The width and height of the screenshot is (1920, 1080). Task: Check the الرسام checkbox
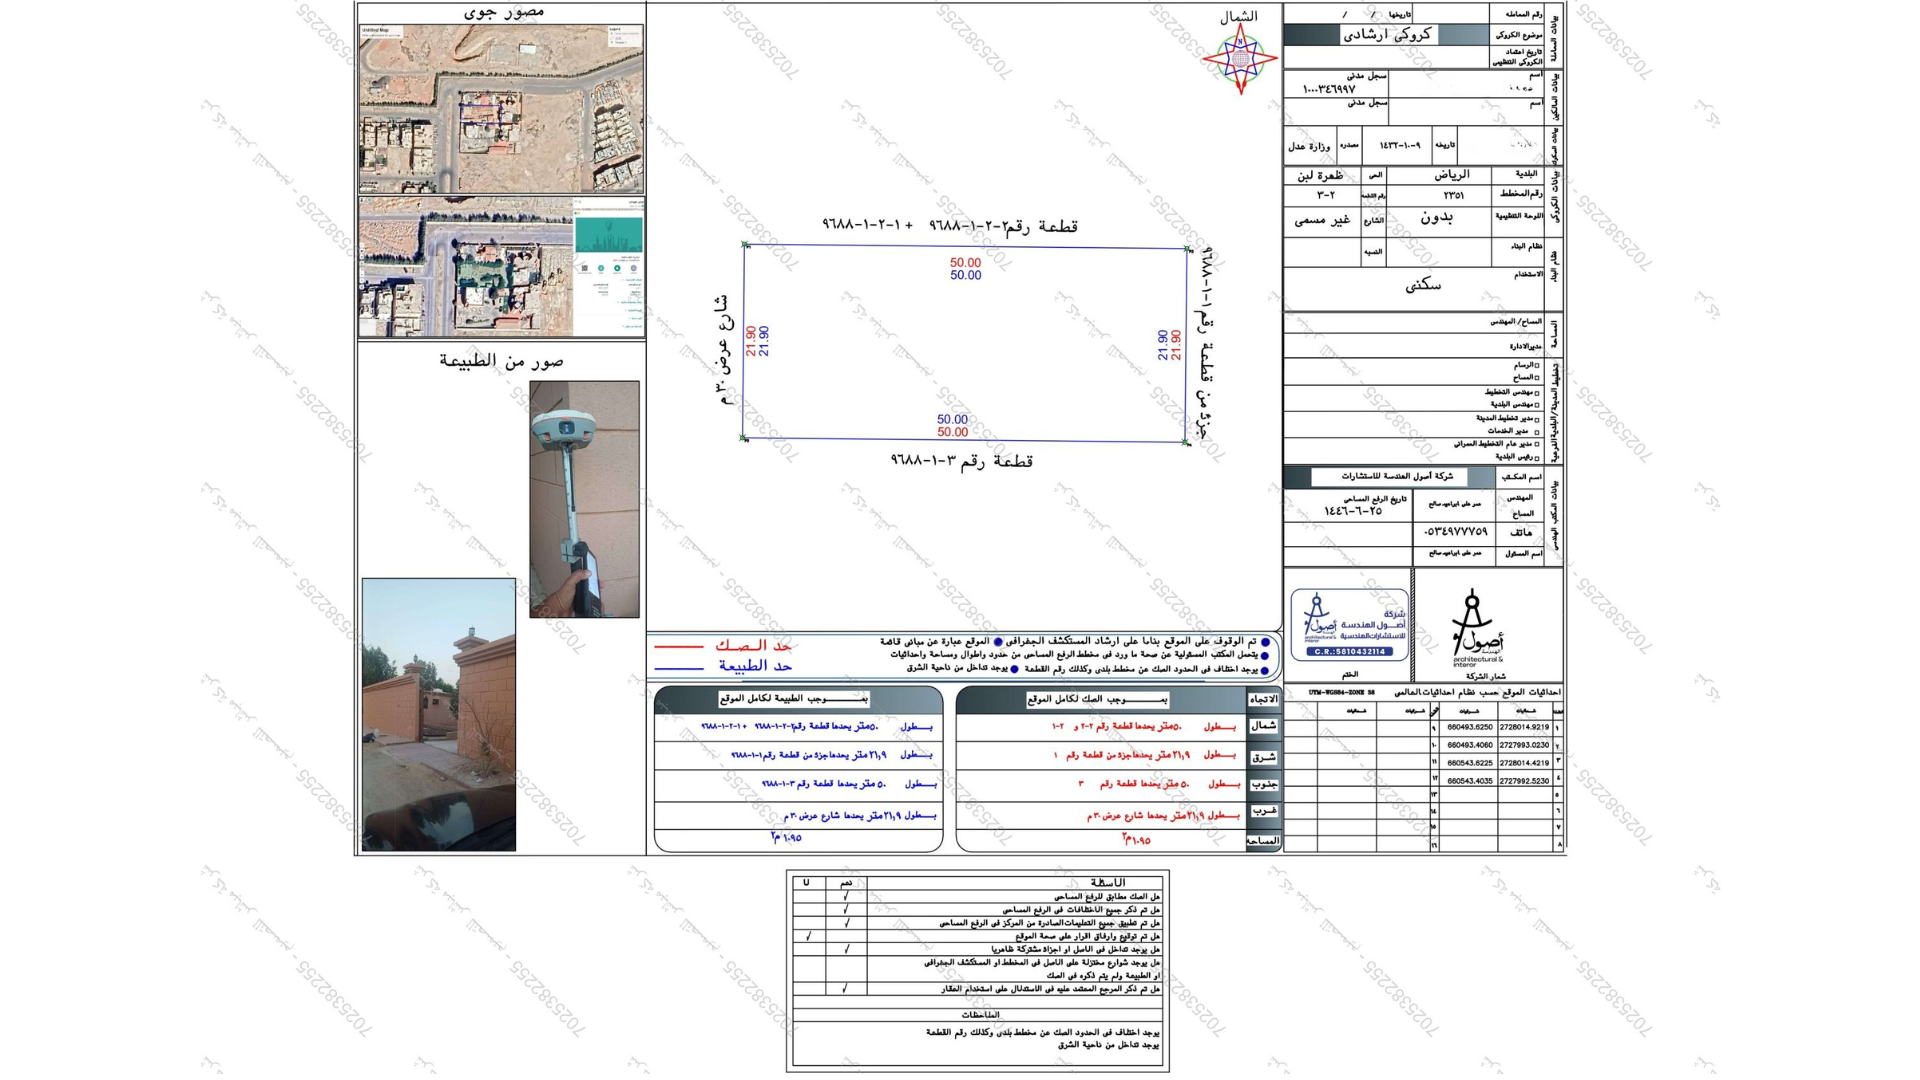click(x=1537, y=366)
